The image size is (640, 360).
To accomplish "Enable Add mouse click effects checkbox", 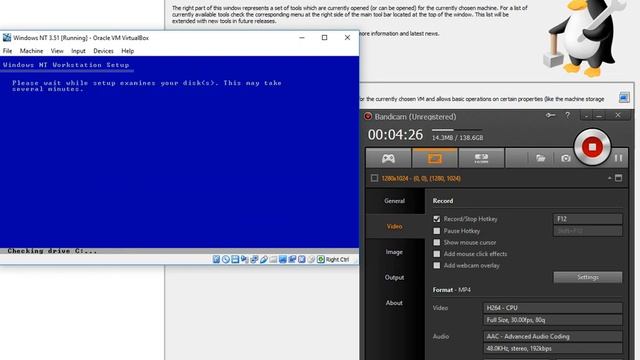I will pyautogui.click(x=437, y=254).
